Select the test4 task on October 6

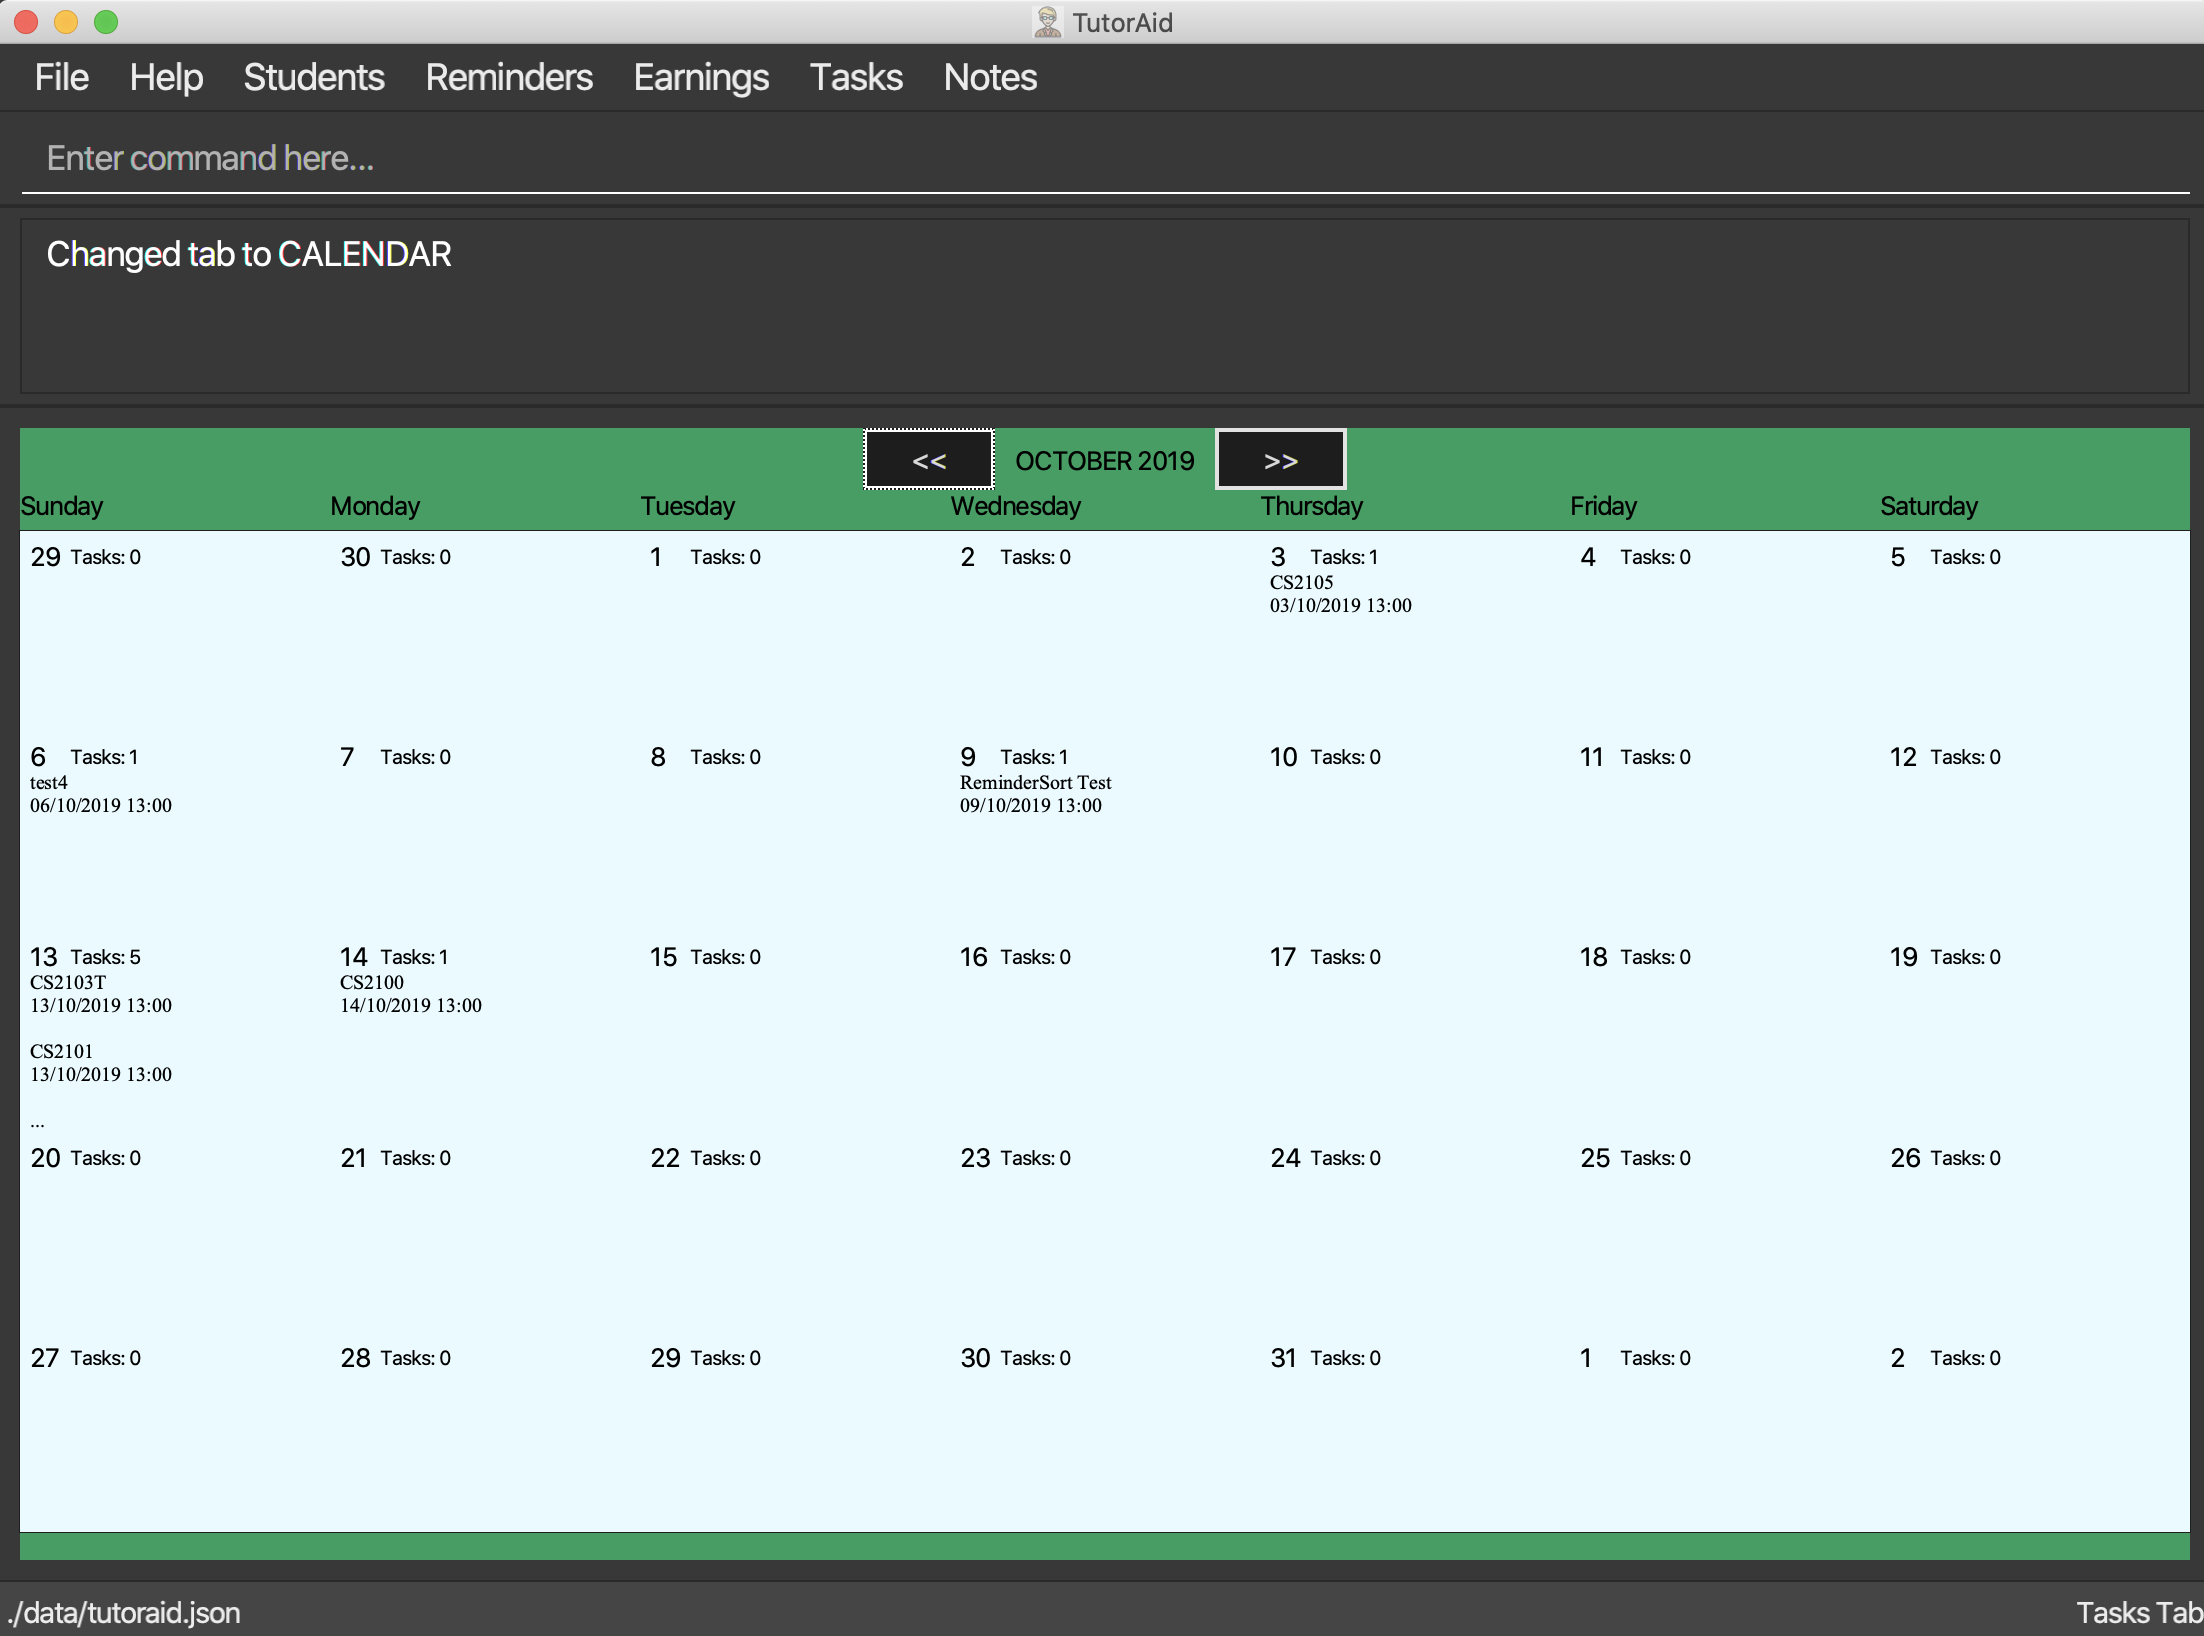tap(49, 782)
